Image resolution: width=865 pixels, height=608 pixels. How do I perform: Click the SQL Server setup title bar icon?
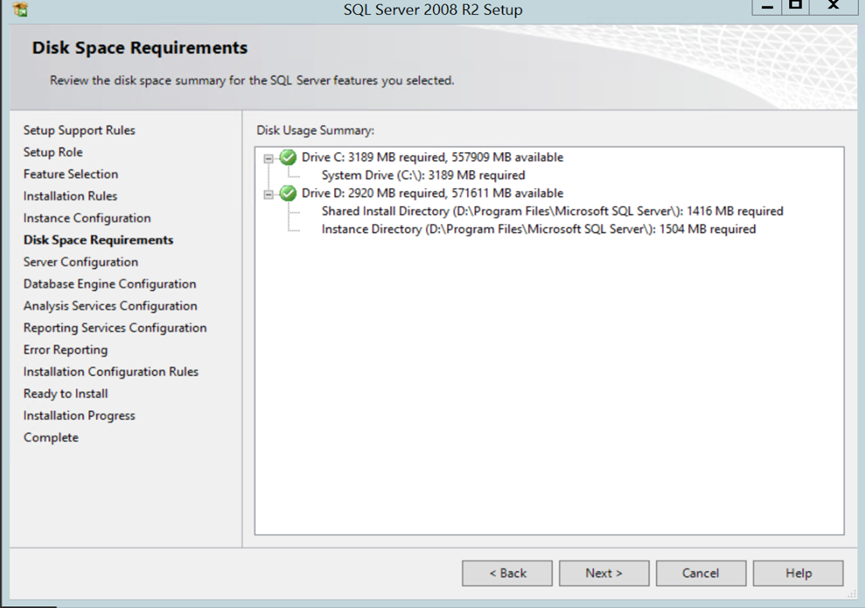pyautogui.click(x=20, y=9)
